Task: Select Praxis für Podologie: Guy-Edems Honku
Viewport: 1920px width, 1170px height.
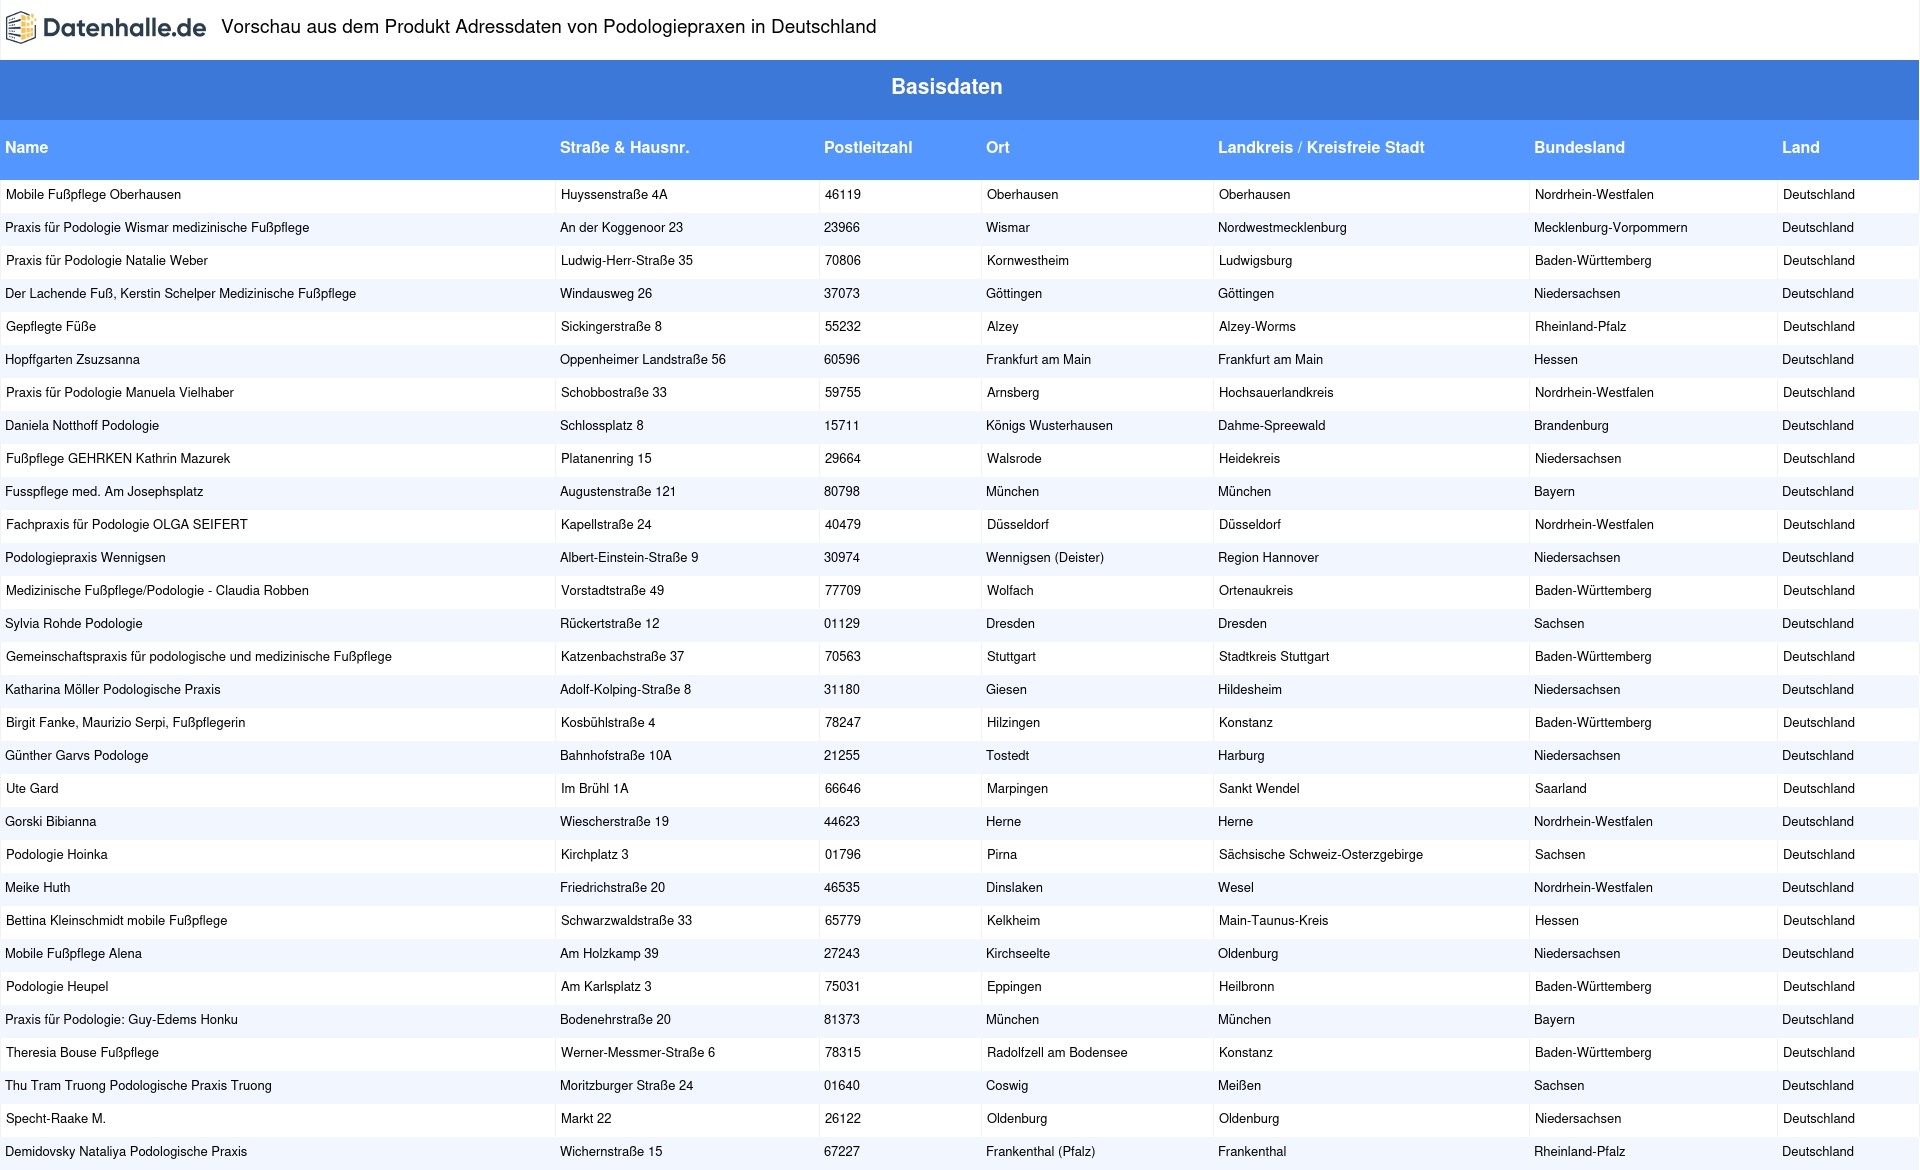Action: point(122,1020)
